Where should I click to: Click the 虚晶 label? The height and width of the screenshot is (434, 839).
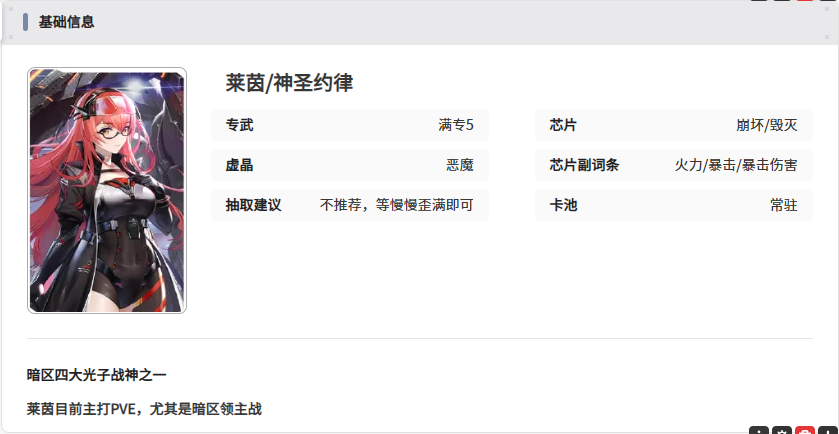(239, 165)
